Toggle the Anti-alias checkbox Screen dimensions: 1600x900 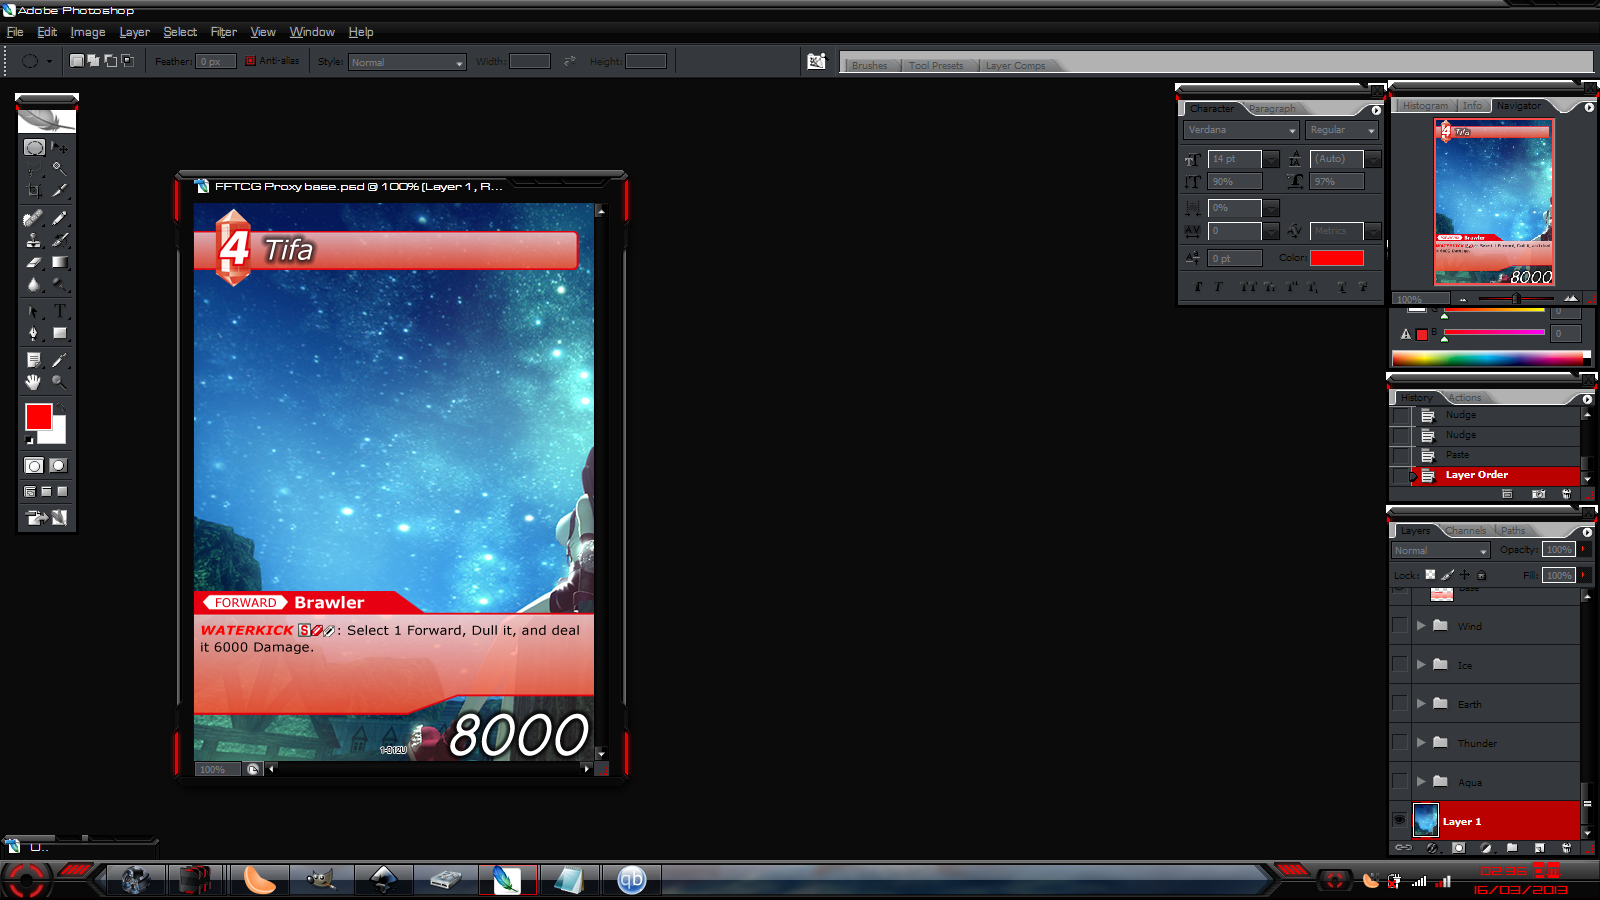click(x=250, y=61)
